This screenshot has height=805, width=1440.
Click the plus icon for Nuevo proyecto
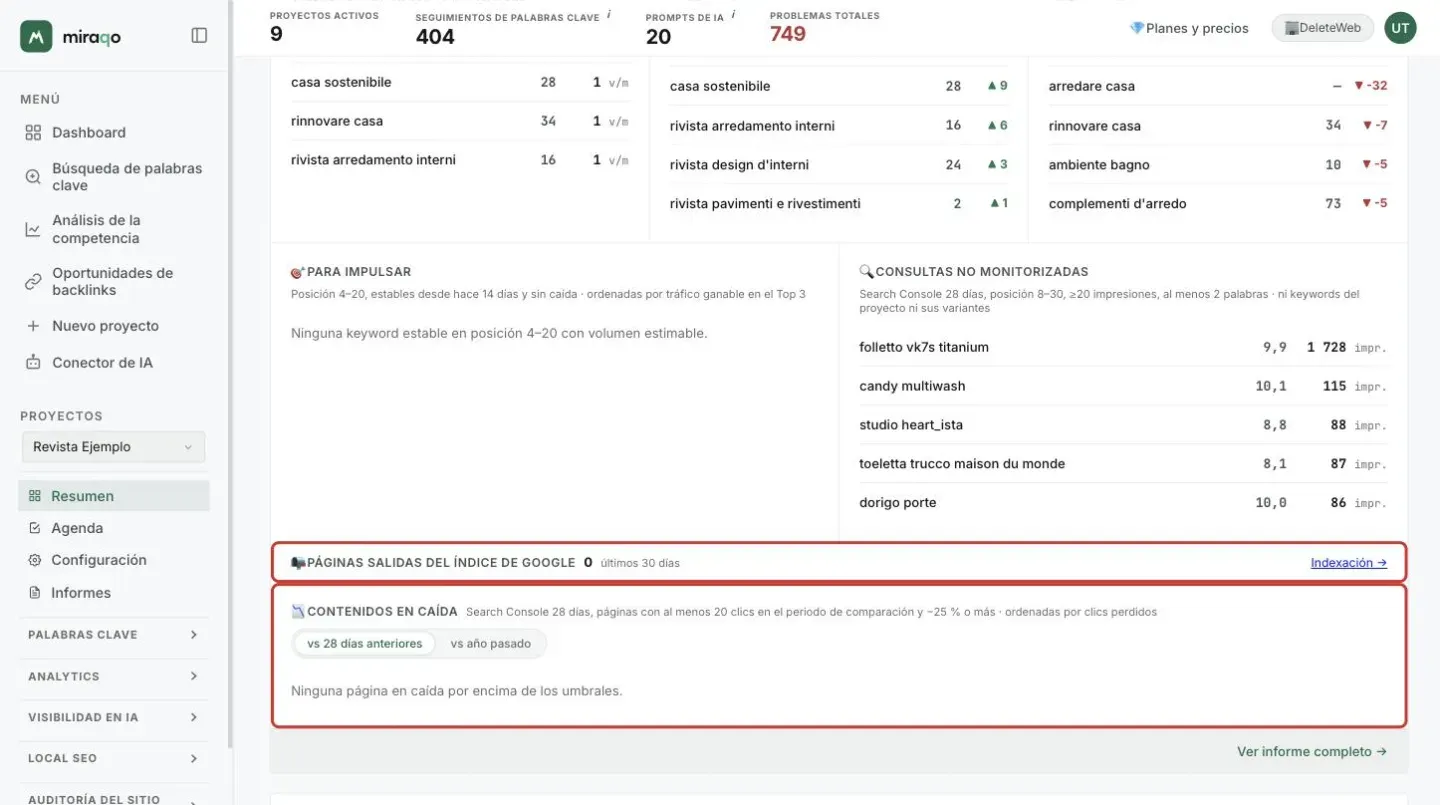[33, 326]
